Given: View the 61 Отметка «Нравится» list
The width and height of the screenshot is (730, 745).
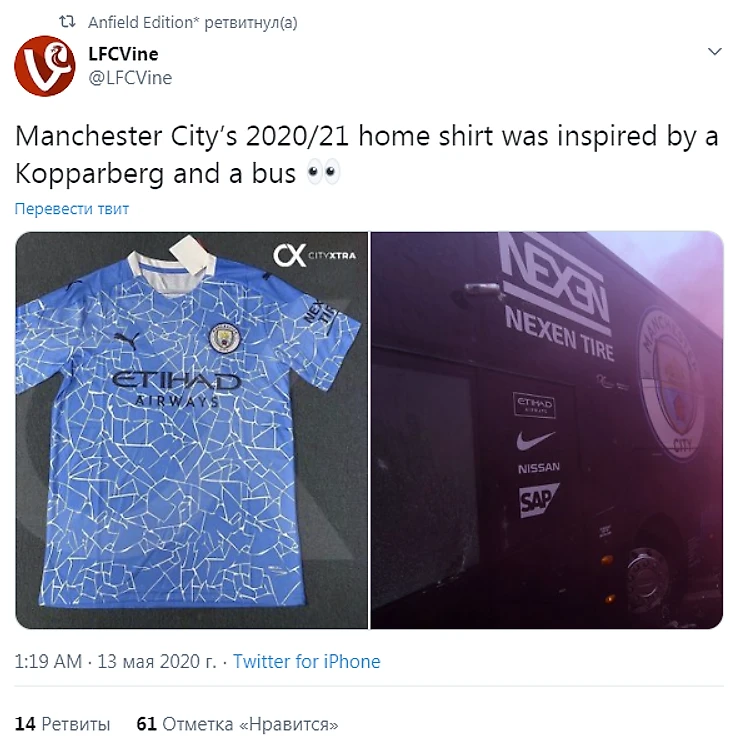Looking at the screenshot, I should [237, 724].
